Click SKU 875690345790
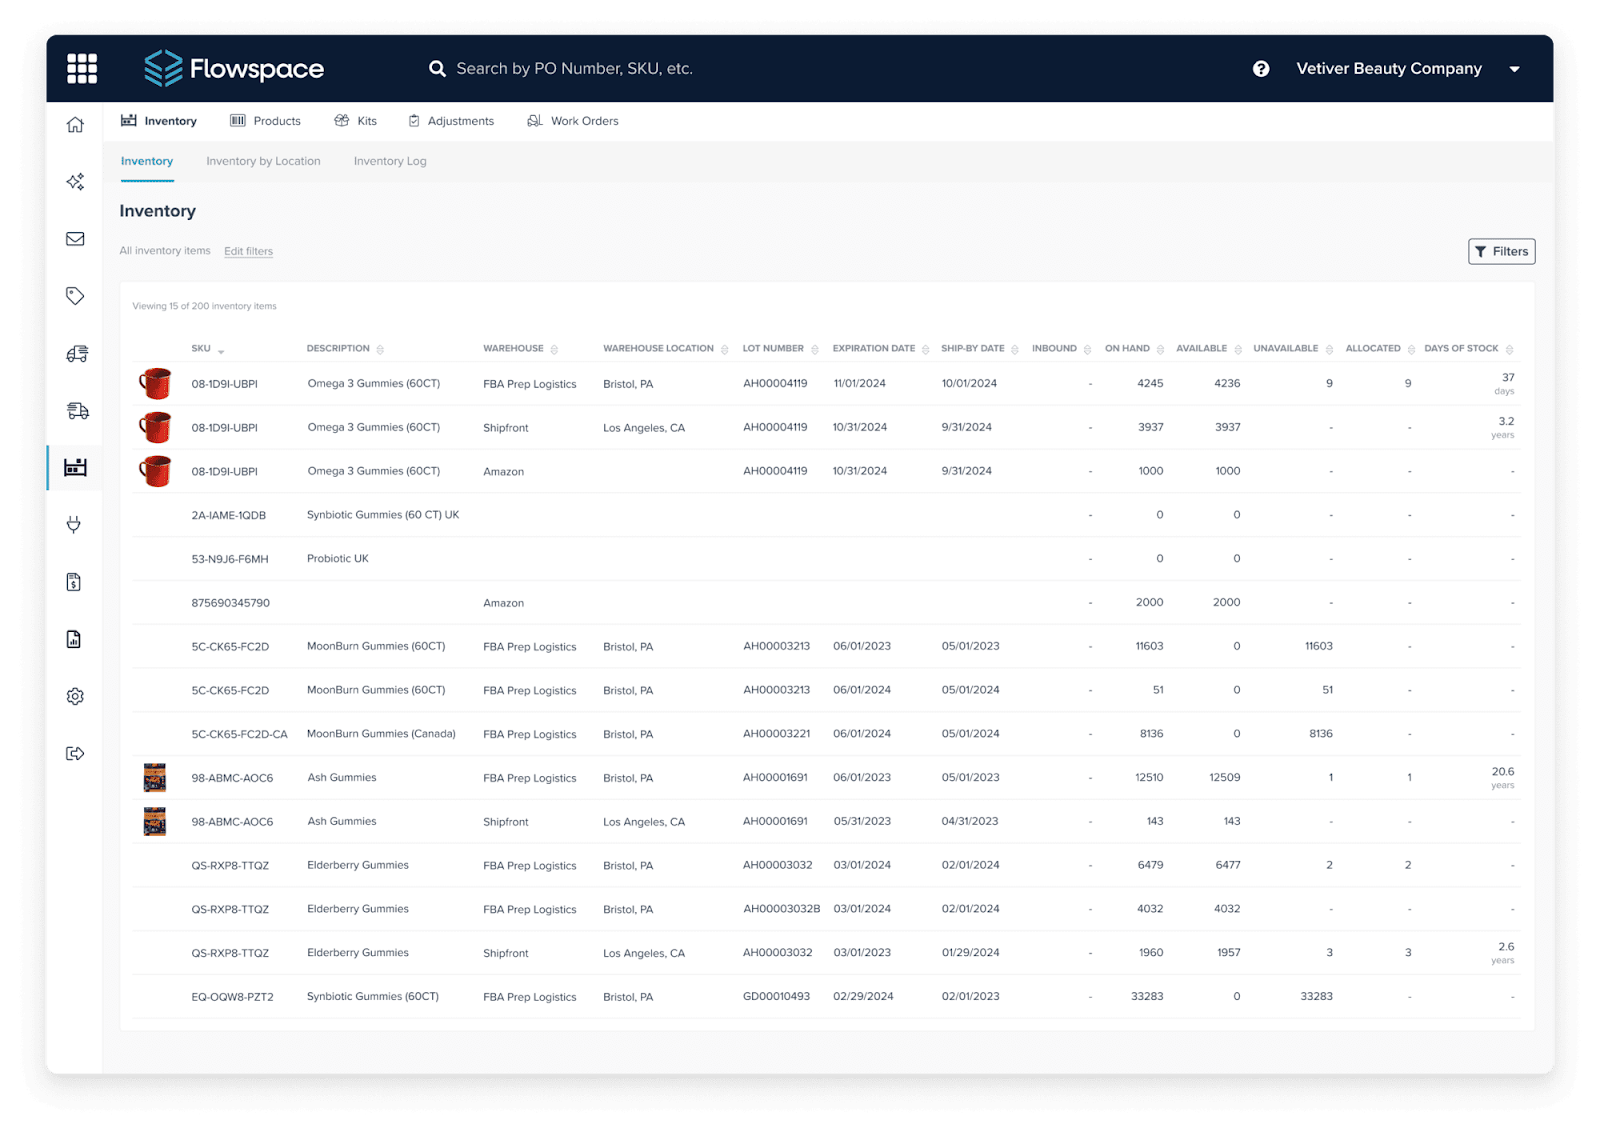This screenshot has height=1132, width=1600. (231, 603)
